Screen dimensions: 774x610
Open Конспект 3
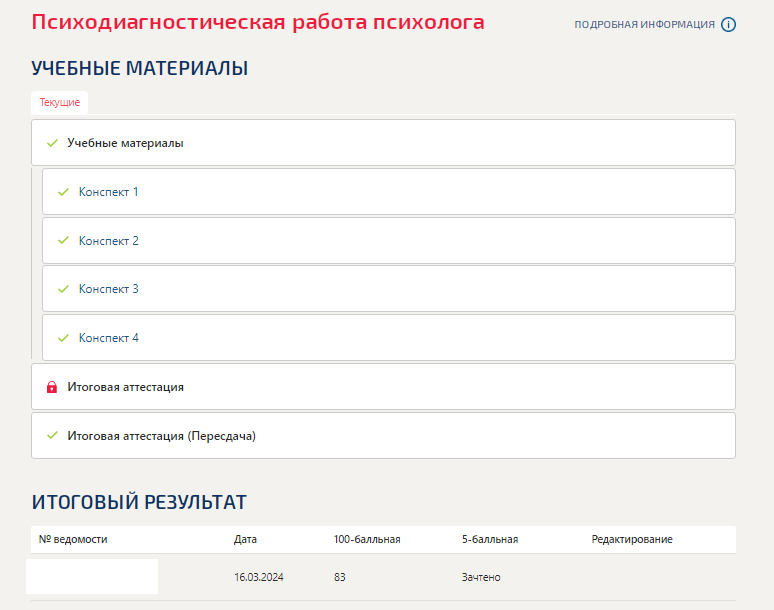(x=389, y=289)
